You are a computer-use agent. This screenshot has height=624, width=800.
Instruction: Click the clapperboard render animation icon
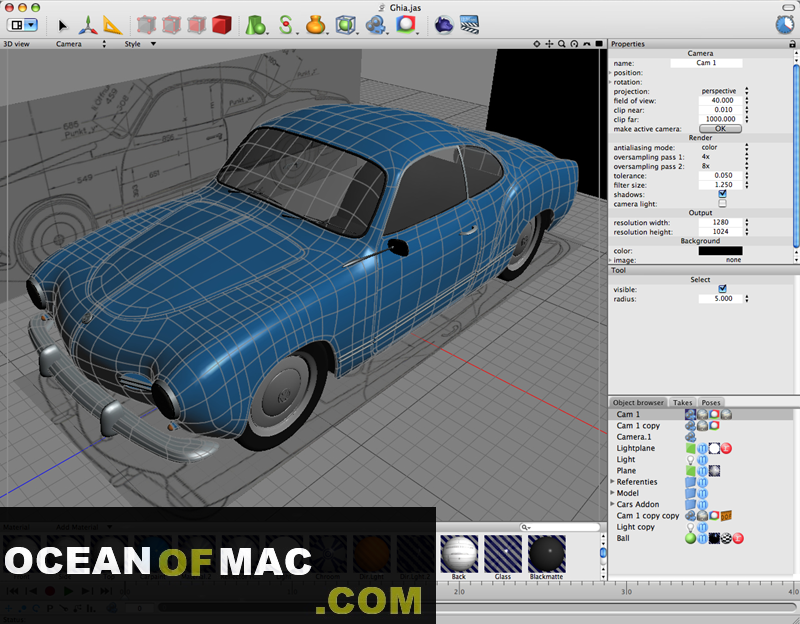(469, 24)
